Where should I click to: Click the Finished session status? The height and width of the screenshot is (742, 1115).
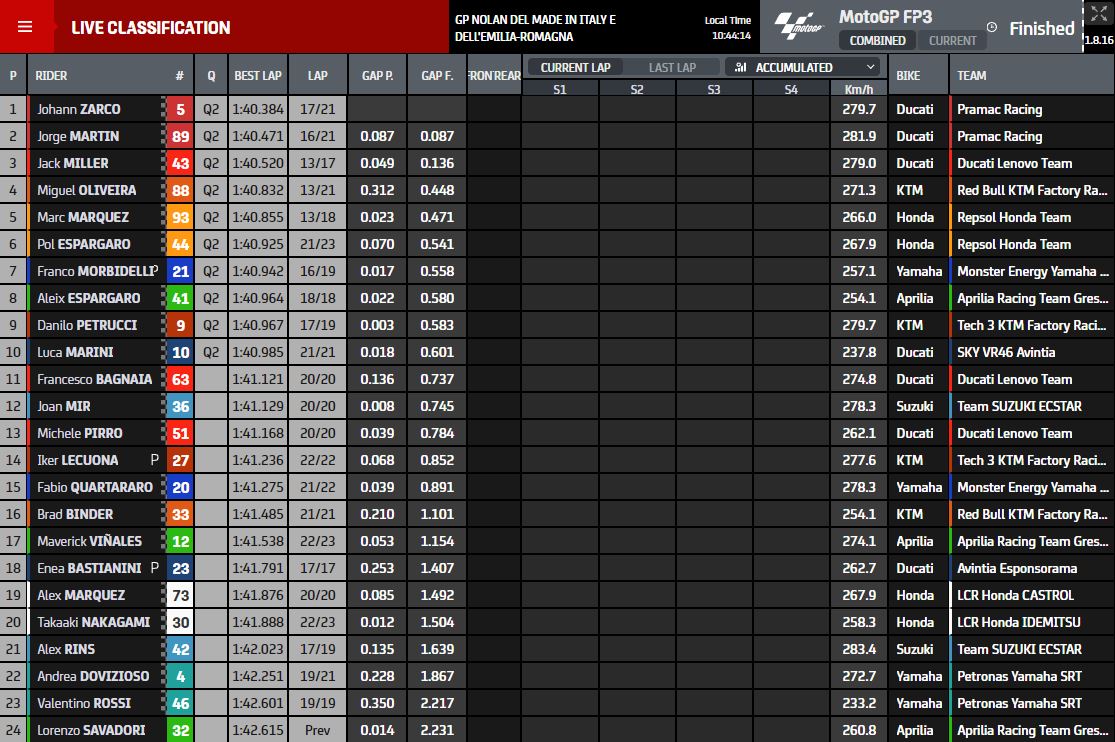1042,28
